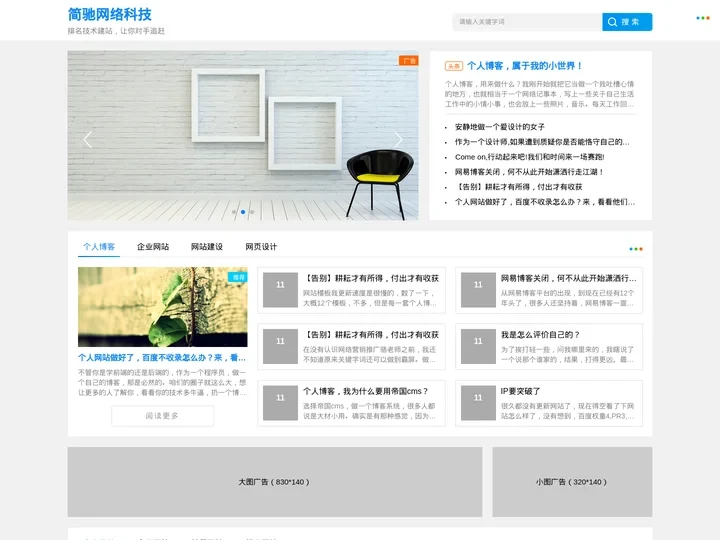Screen dimensions: 720x540
Task: Go to next carousel slide arrow
Action: [398, 140]
